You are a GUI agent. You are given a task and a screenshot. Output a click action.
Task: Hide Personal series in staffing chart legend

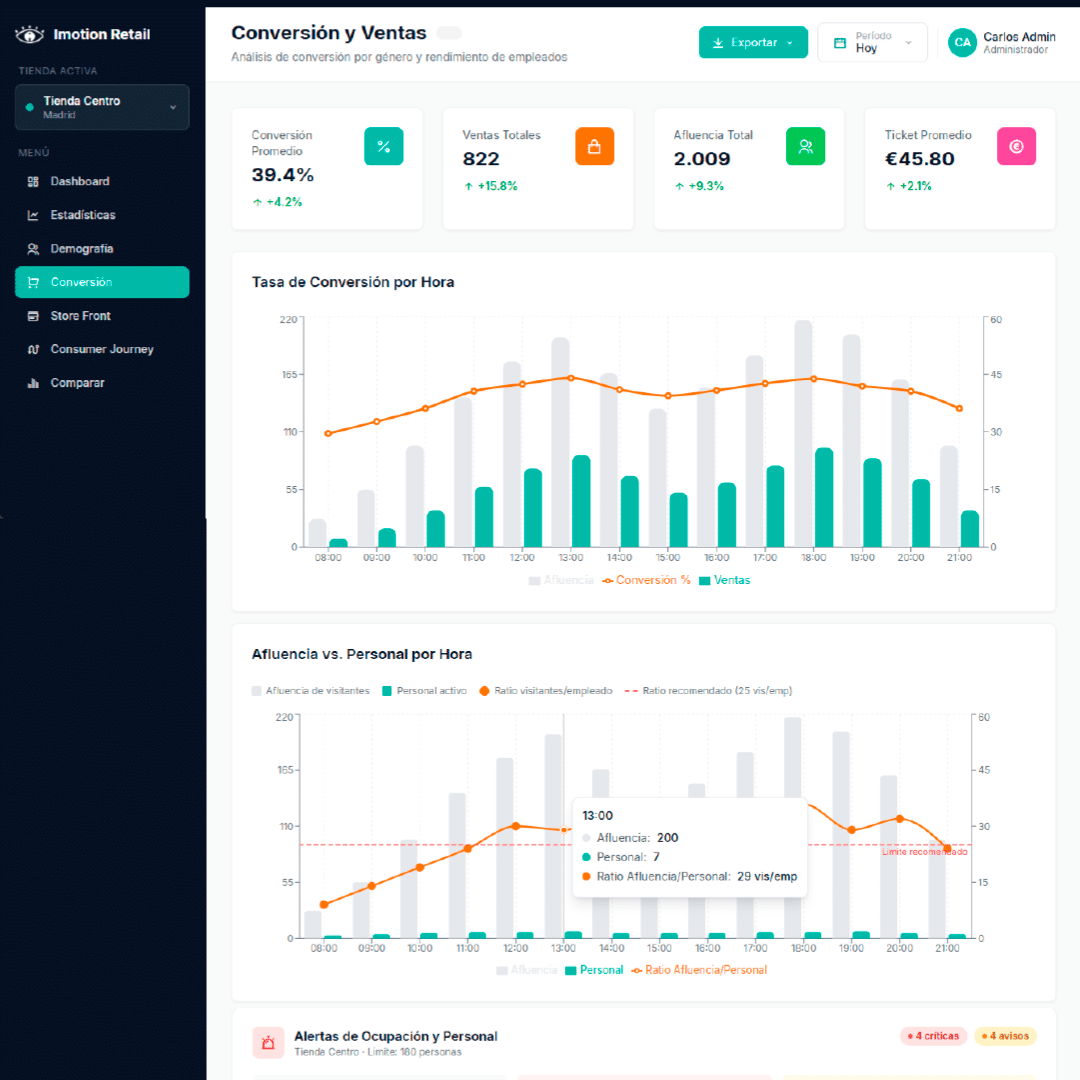click(x=594, y=970)
